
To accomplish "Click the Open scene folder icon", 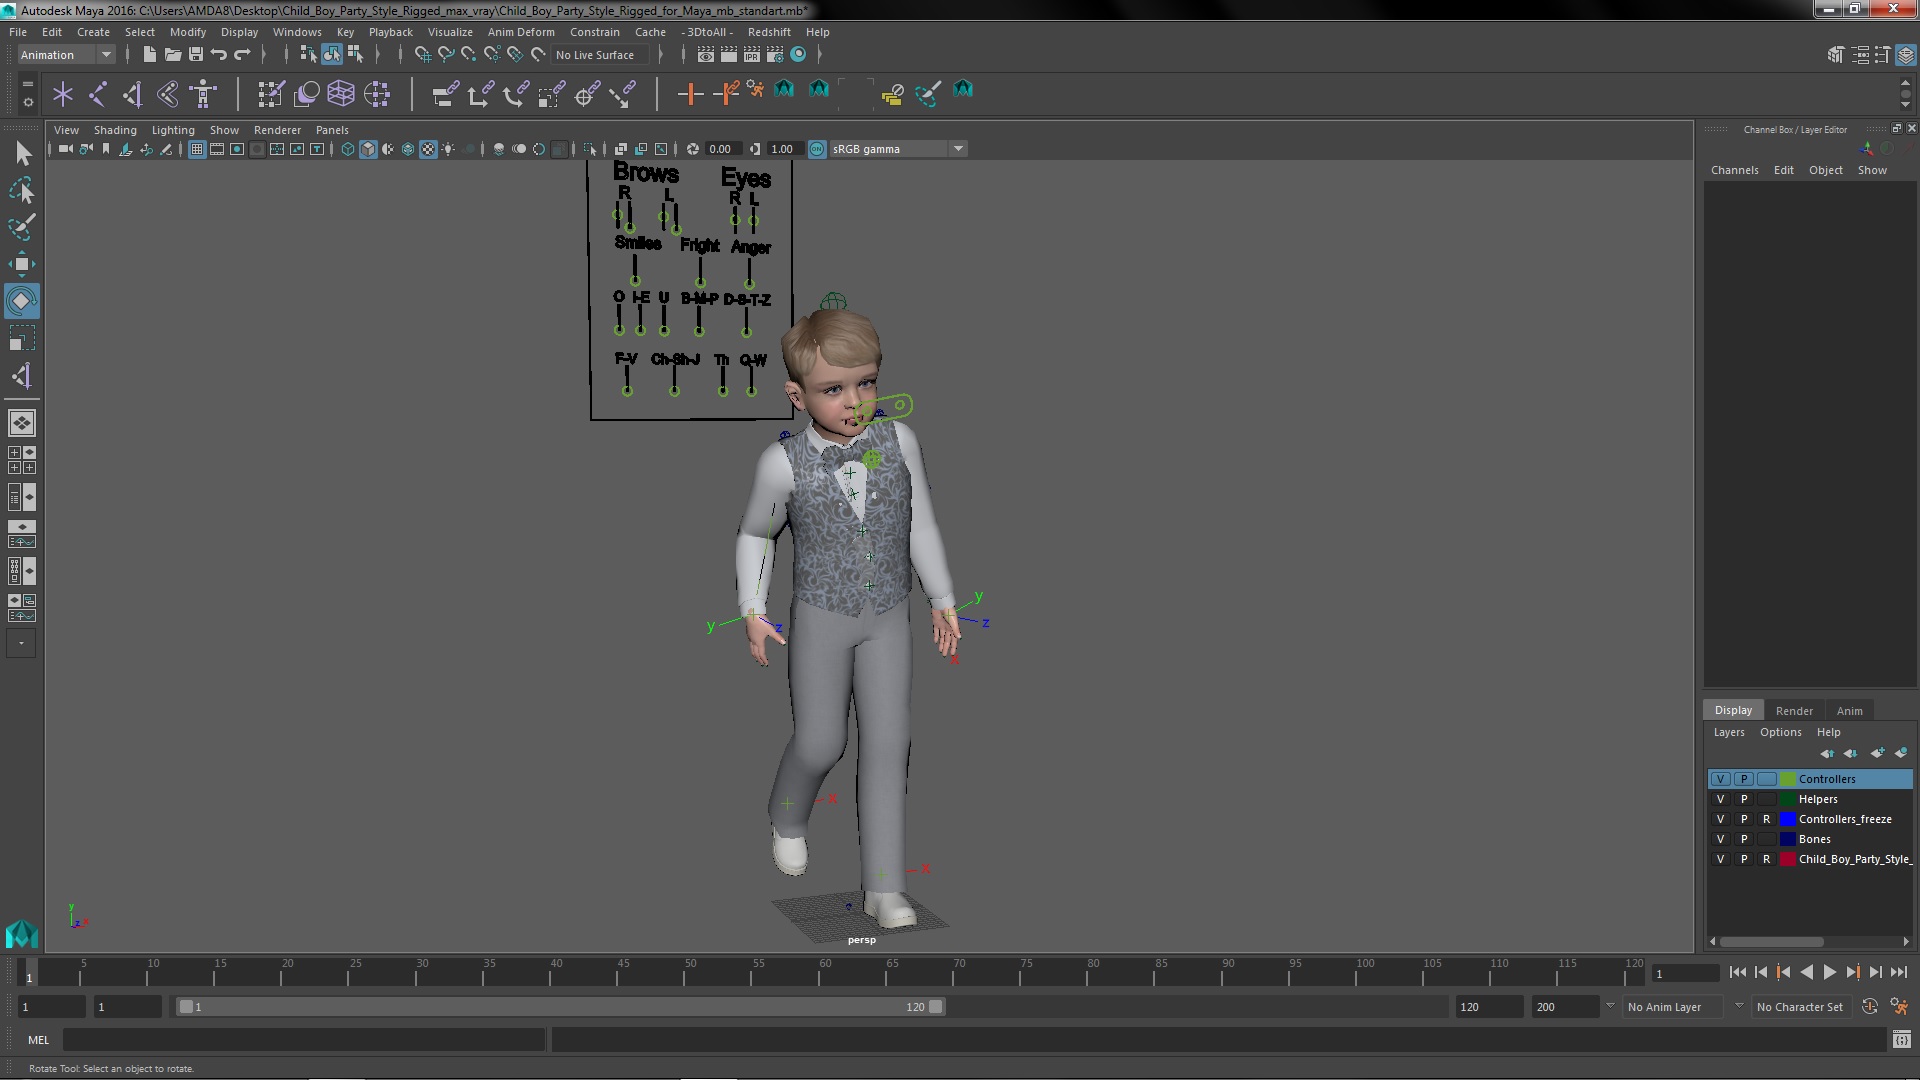I will pos(172,55).
